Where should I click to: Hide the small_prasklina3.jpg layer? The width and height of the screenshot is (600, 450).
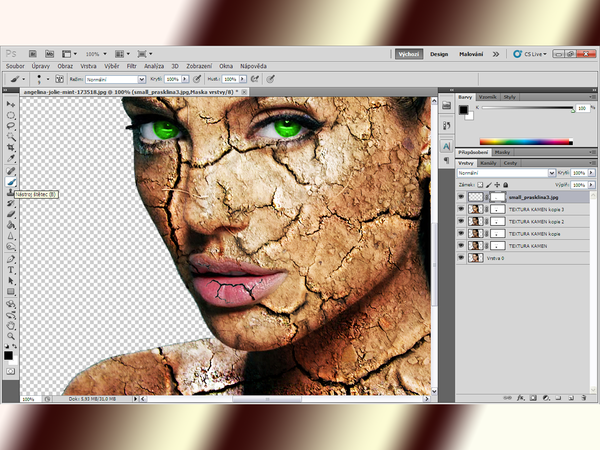461,198
